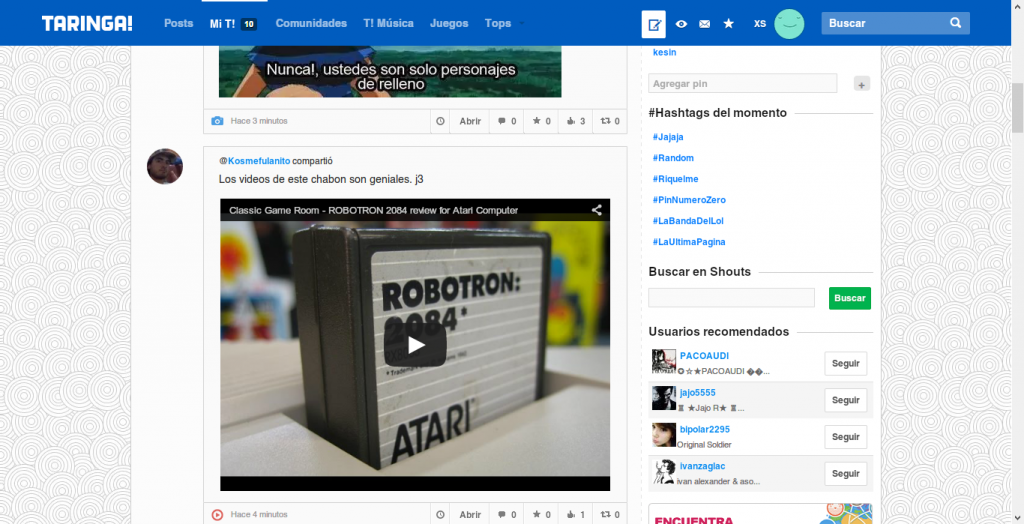
Task: Open the new post pencil icon
Action: (654, 24)
